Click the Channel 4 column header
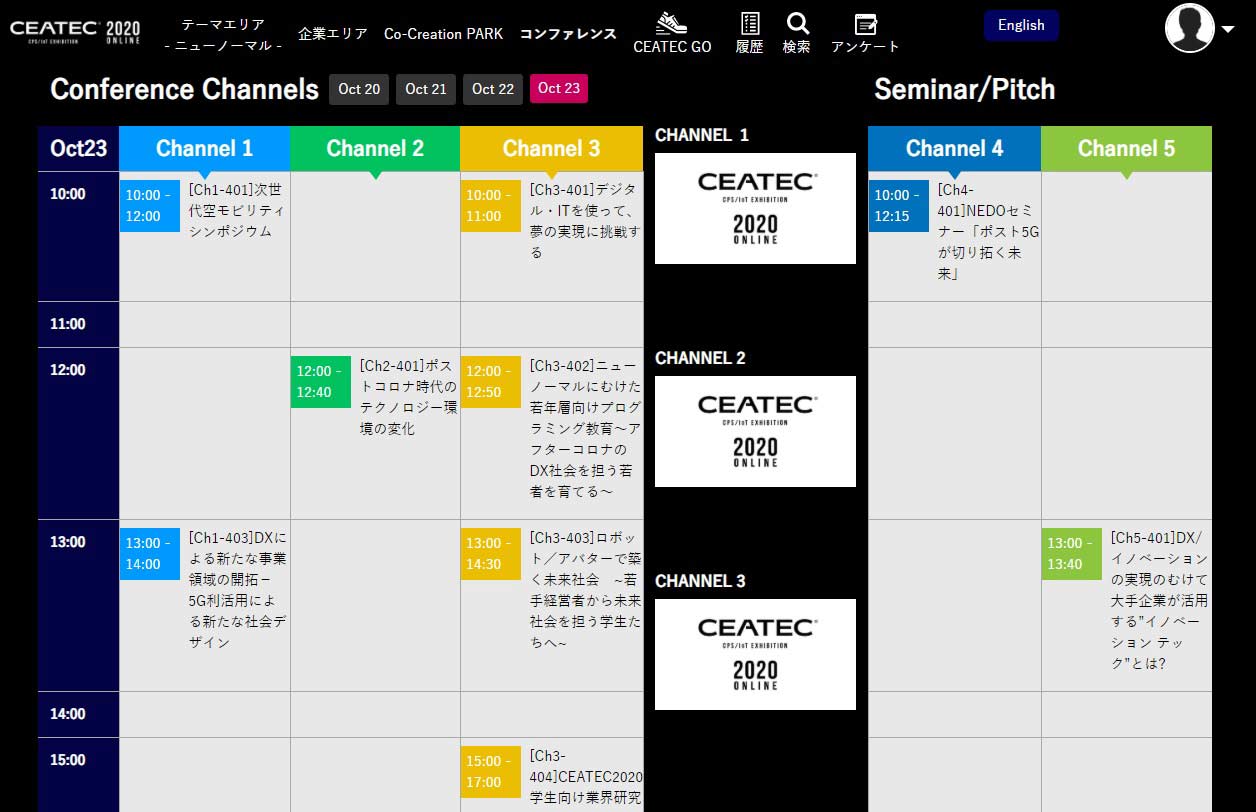Screen dimensions: 1256x812 [x=954, y=149]
